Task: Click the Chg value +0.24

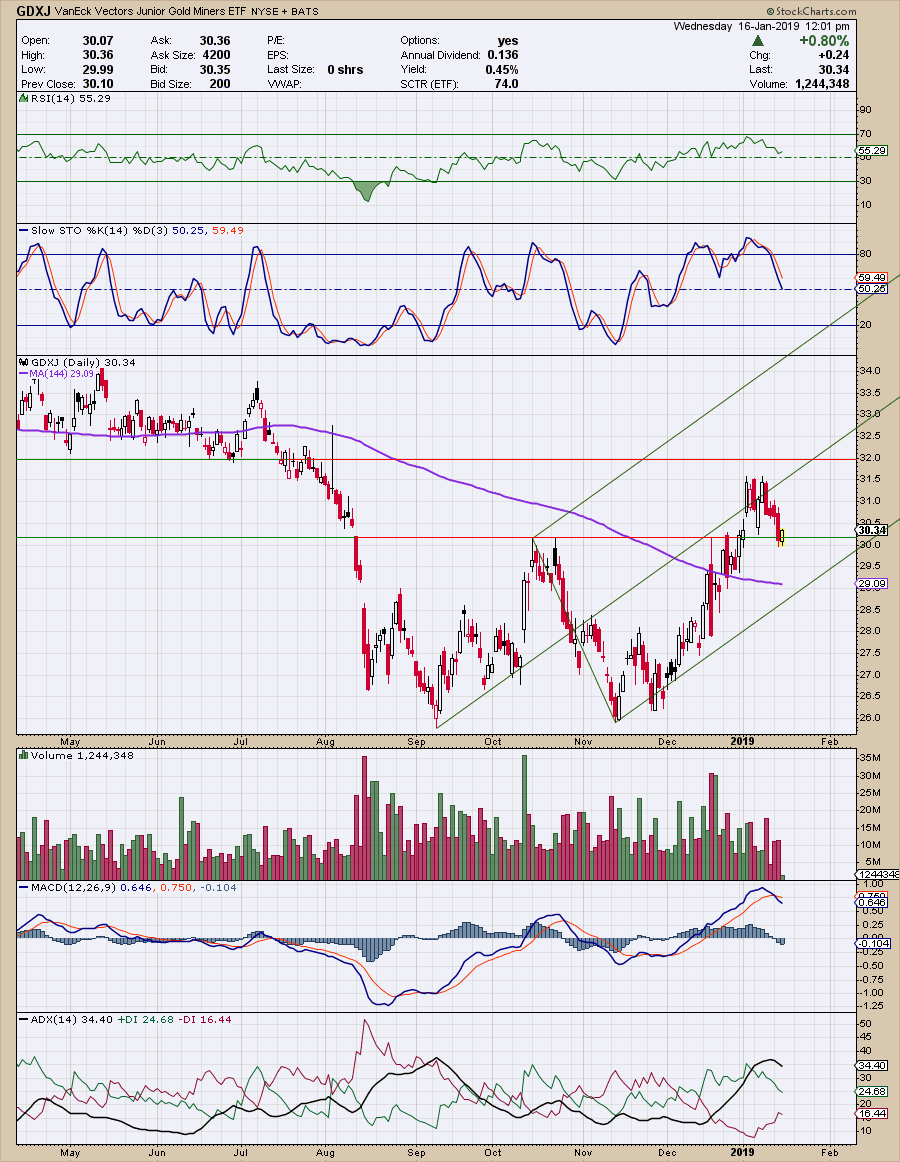Action: [x=834, y=55]
